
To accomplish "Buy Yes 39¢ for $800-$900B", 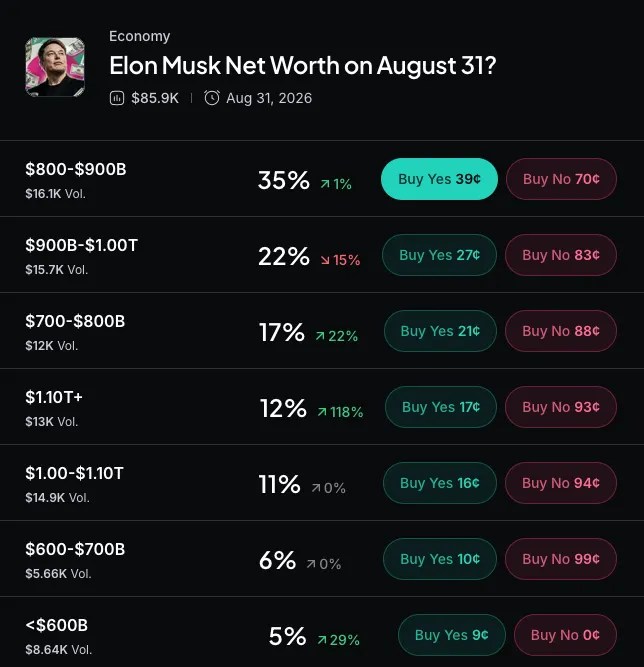I will tap(439, 179).
